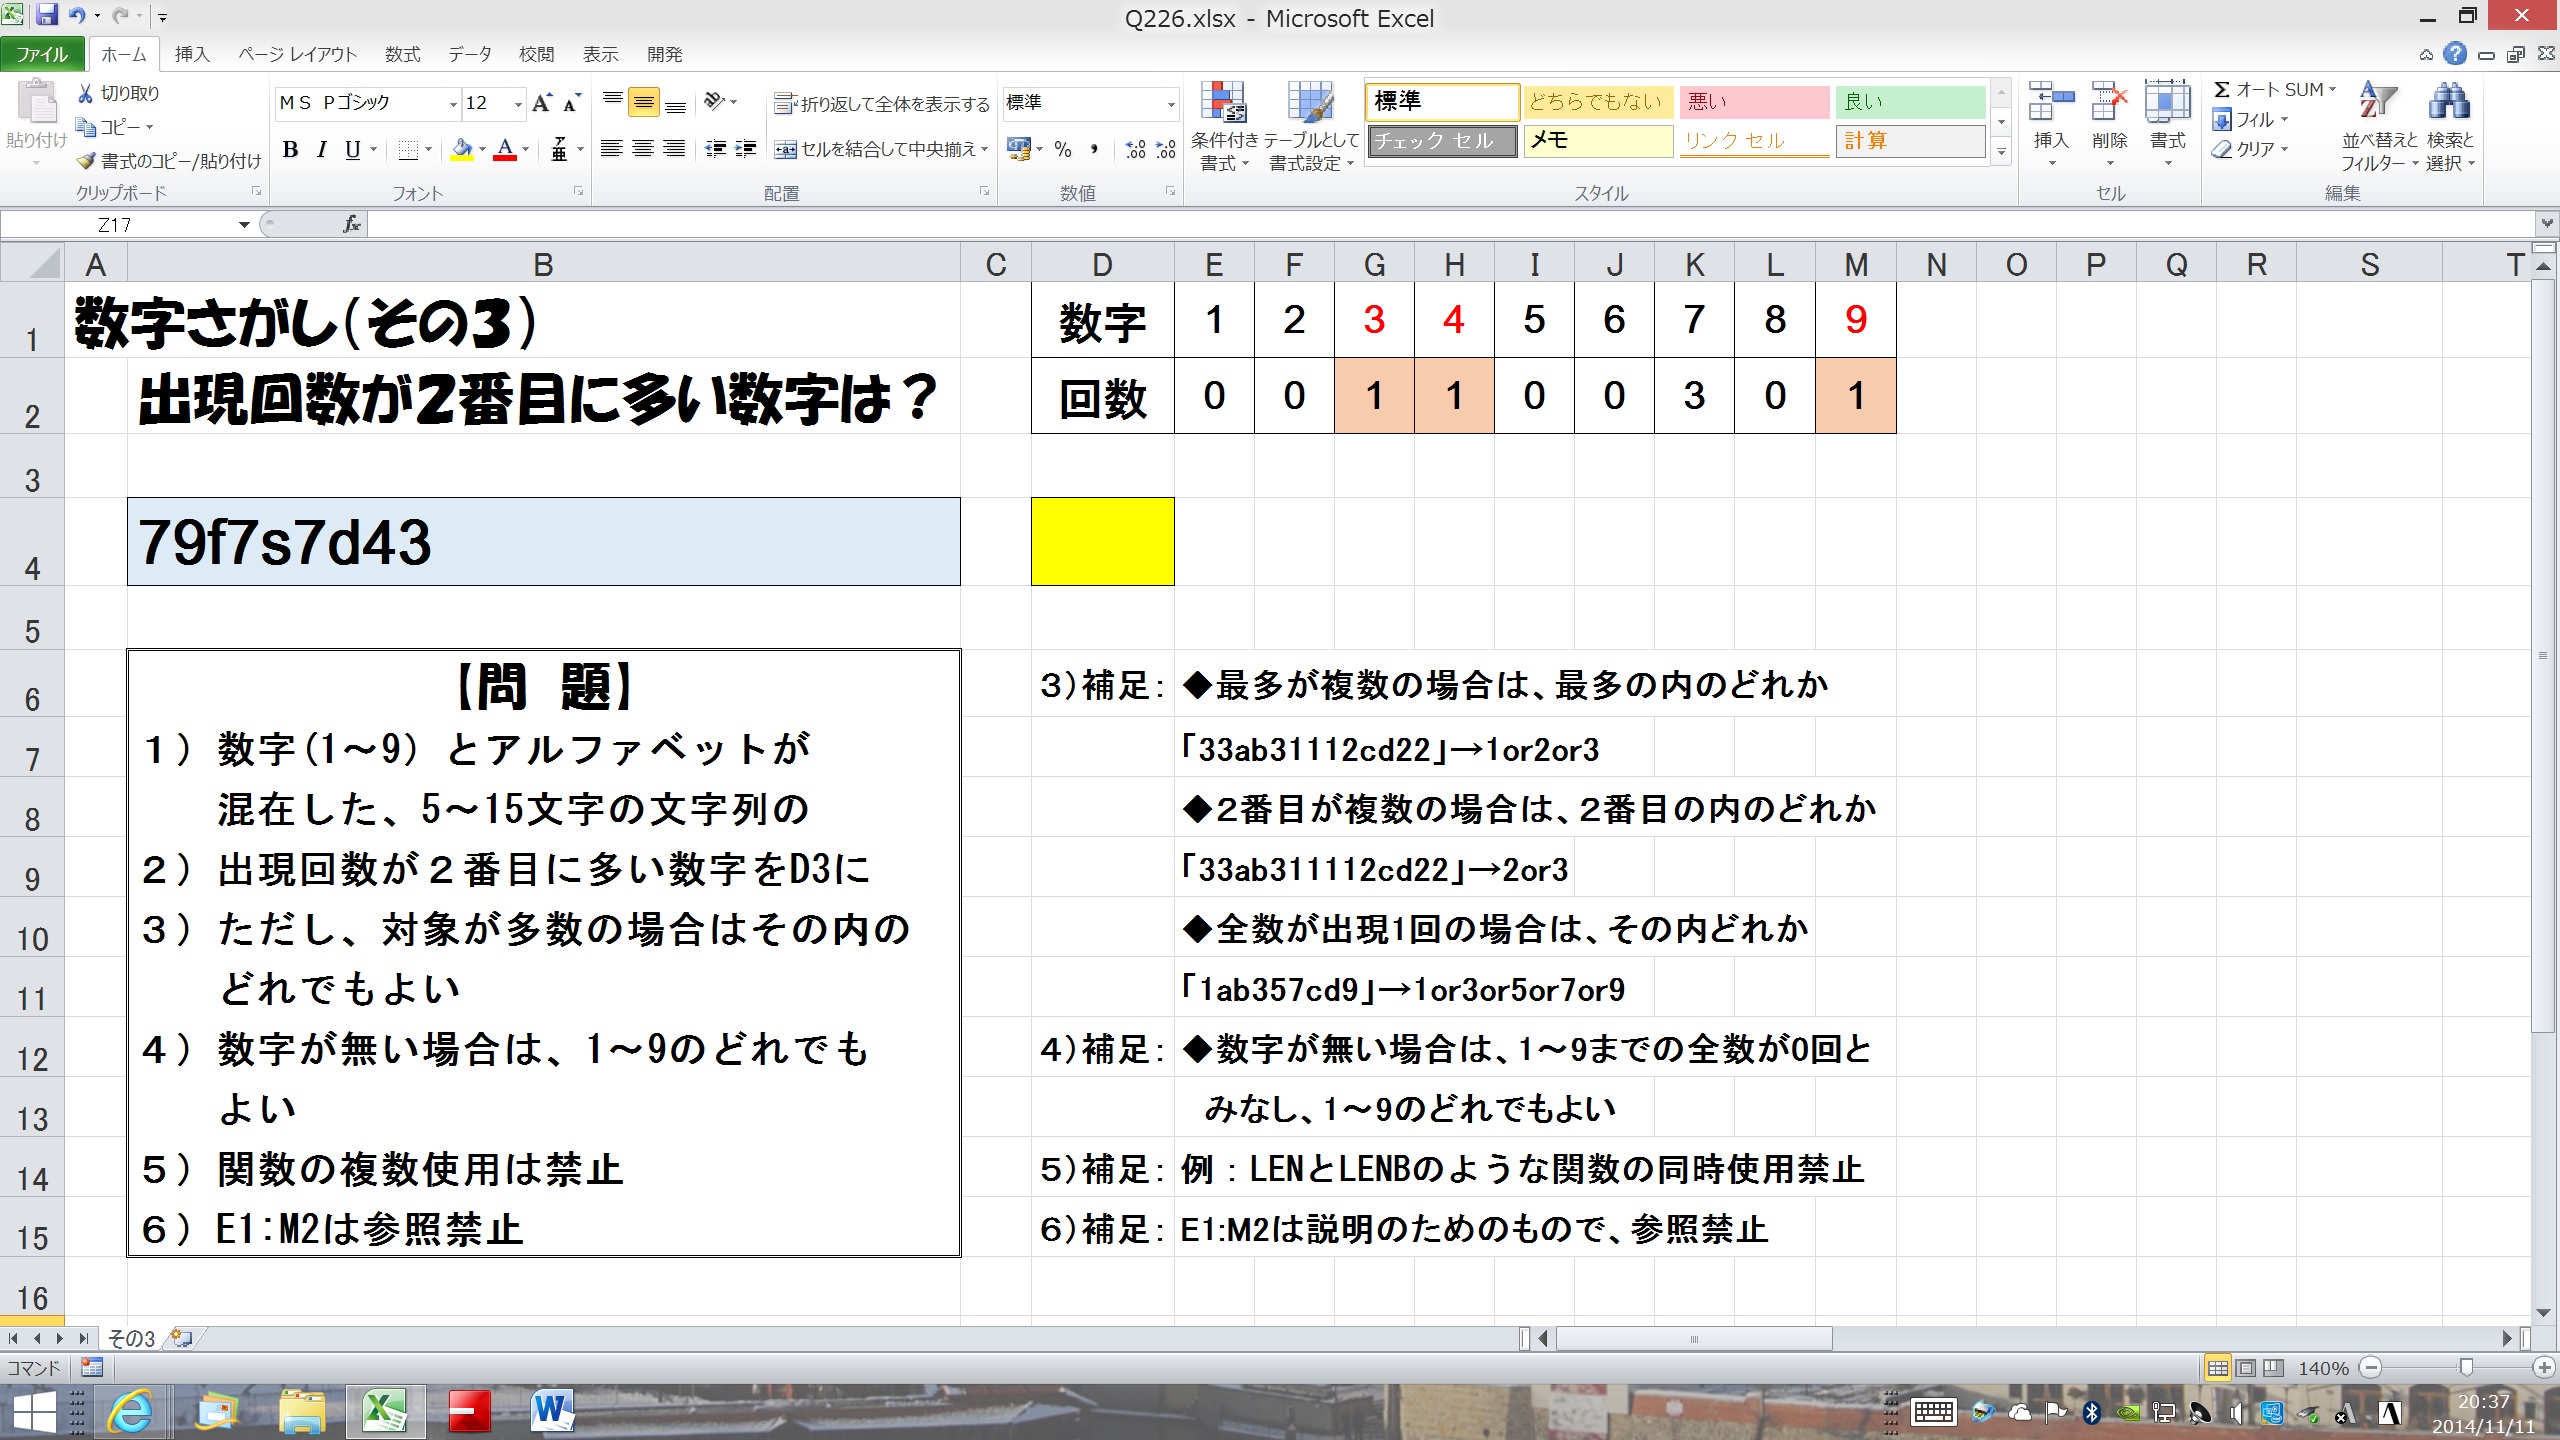This screenshot has width=2560, height=1440.
Task: Expand the cell styles gallery
Action: click(2001, 152)
